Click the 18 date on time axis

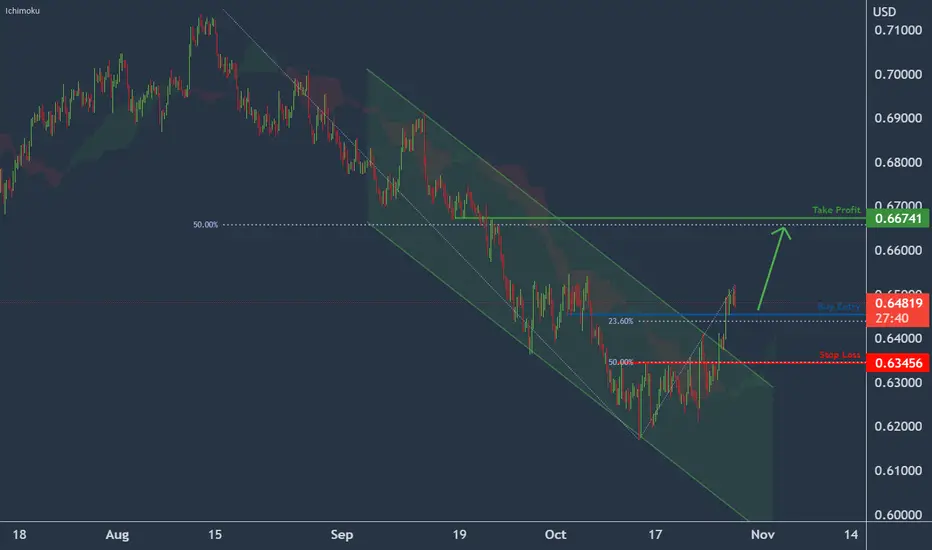(19, 535)
